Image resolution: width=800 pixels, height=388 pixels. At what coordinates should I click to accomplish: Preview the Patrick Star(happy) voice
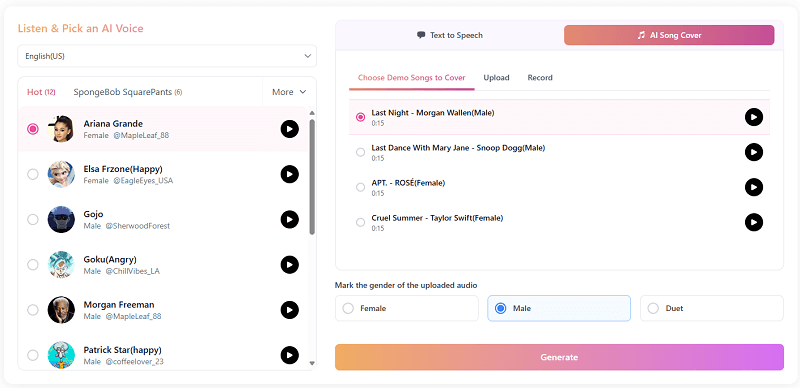[x=290, y=355]
